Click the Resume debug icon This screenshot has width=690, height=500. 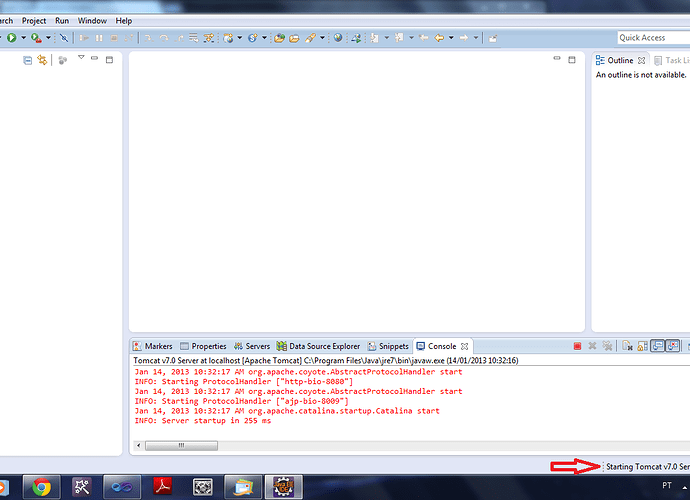[84, 38]
